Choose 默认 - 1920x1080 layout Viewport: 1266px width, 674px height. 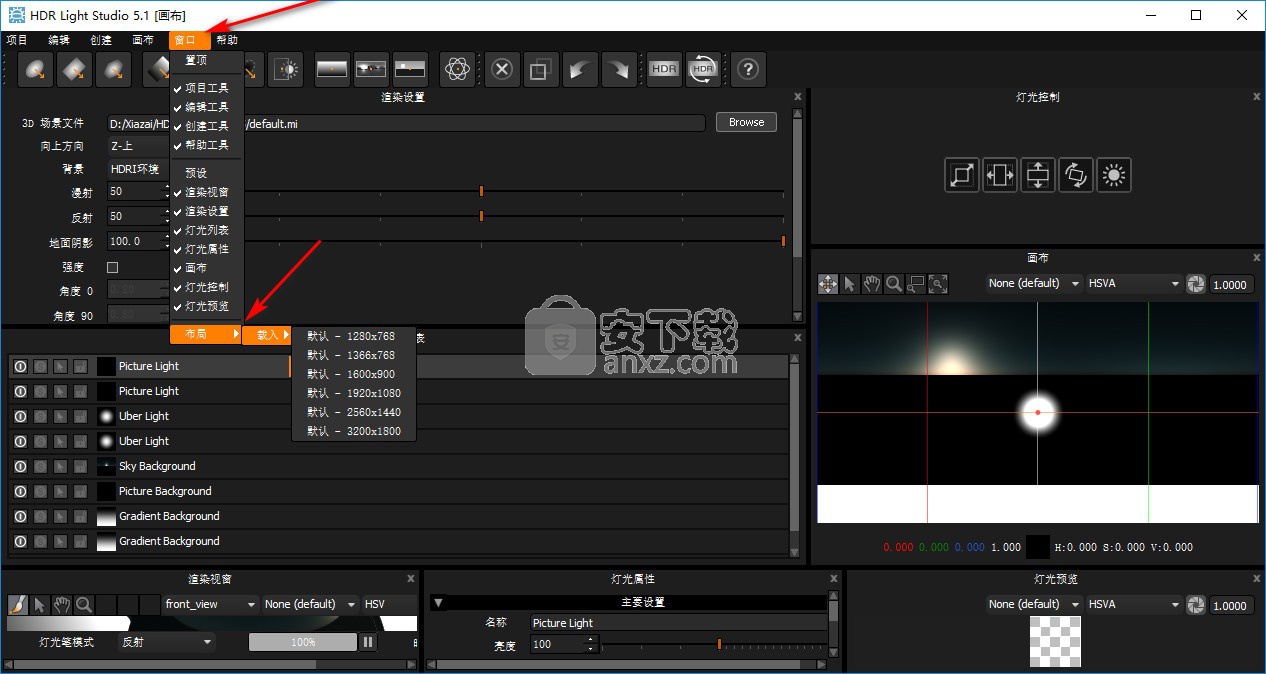point(354,393)
